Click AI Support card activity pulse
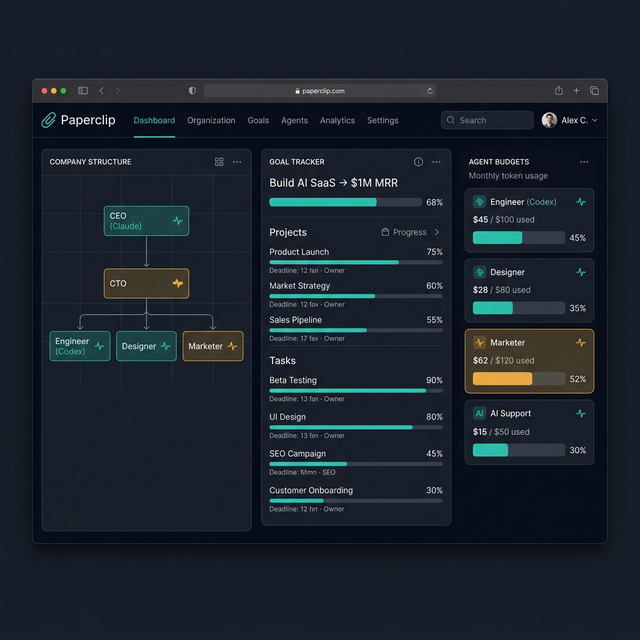The image size is (640, 640). [581, 413]
